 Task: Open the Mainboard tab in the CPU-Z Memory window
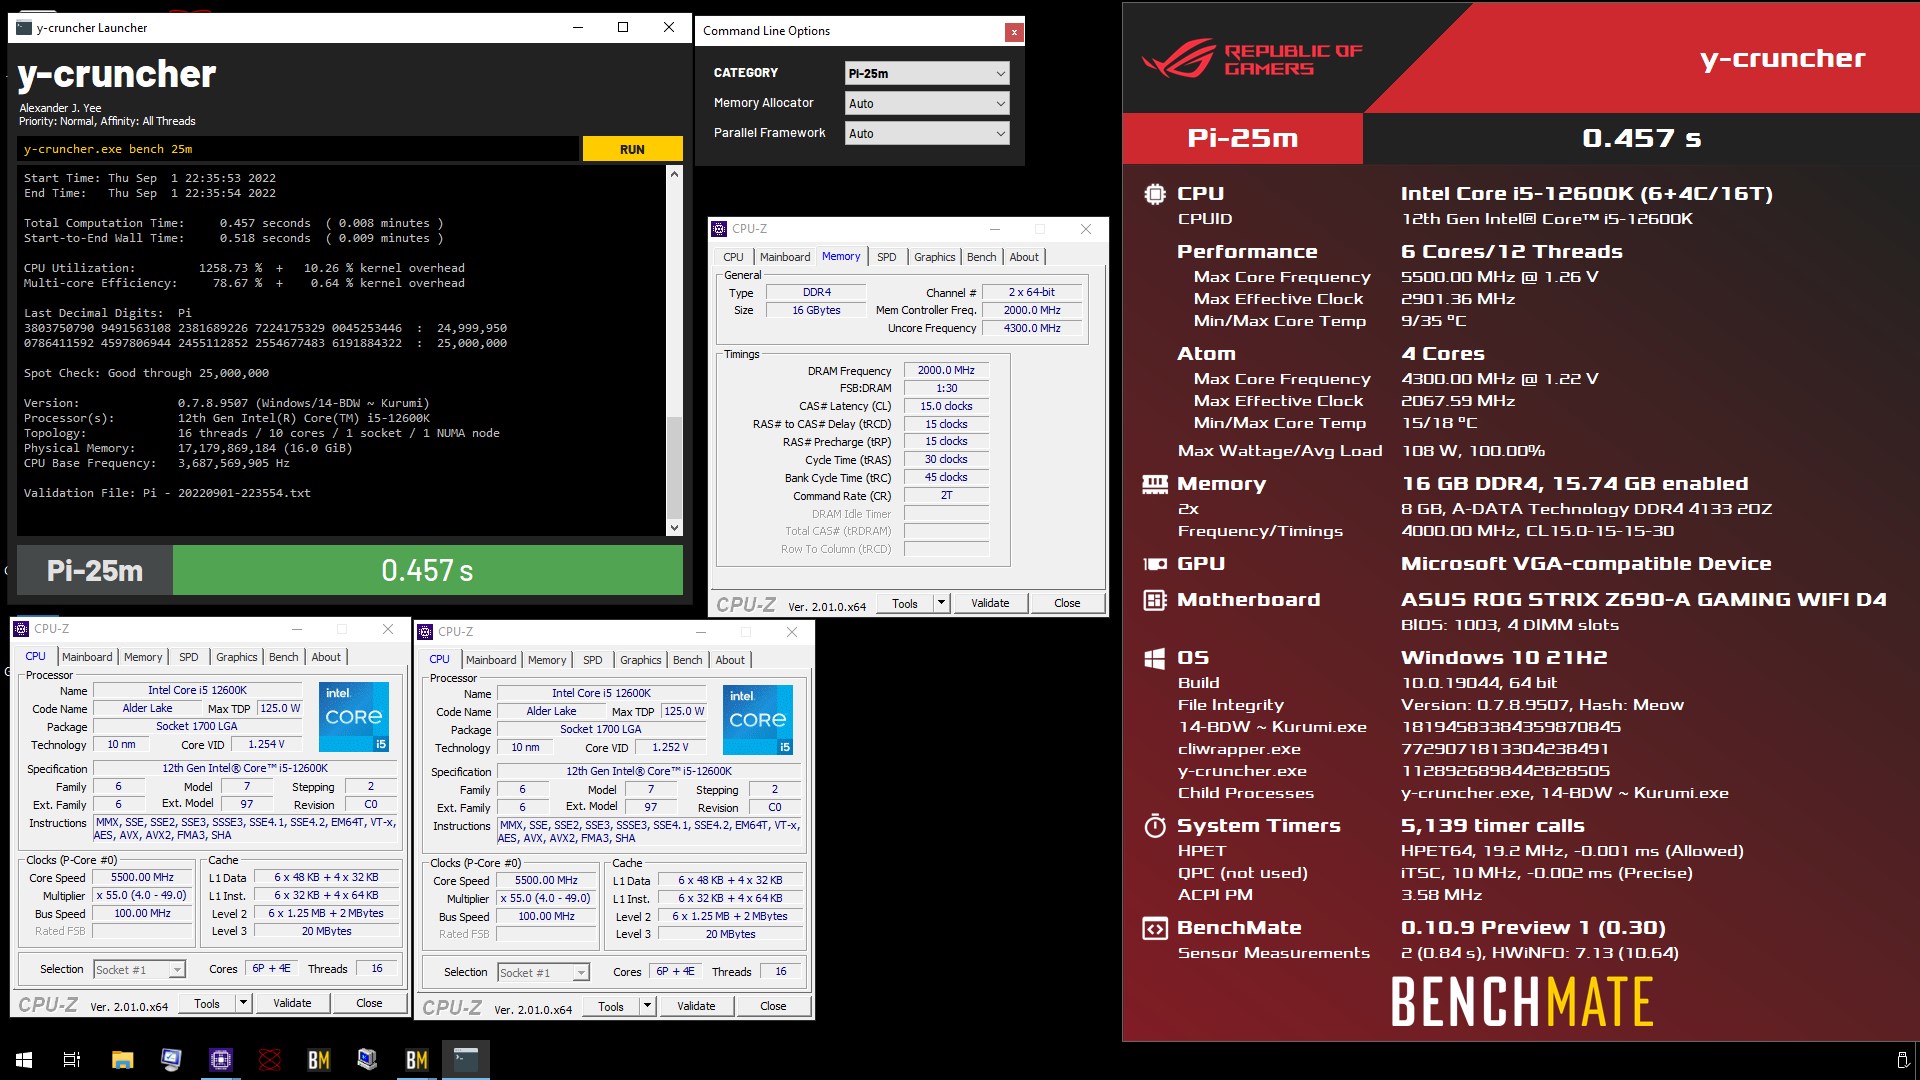pyautogui.click(x=785, y=257)
